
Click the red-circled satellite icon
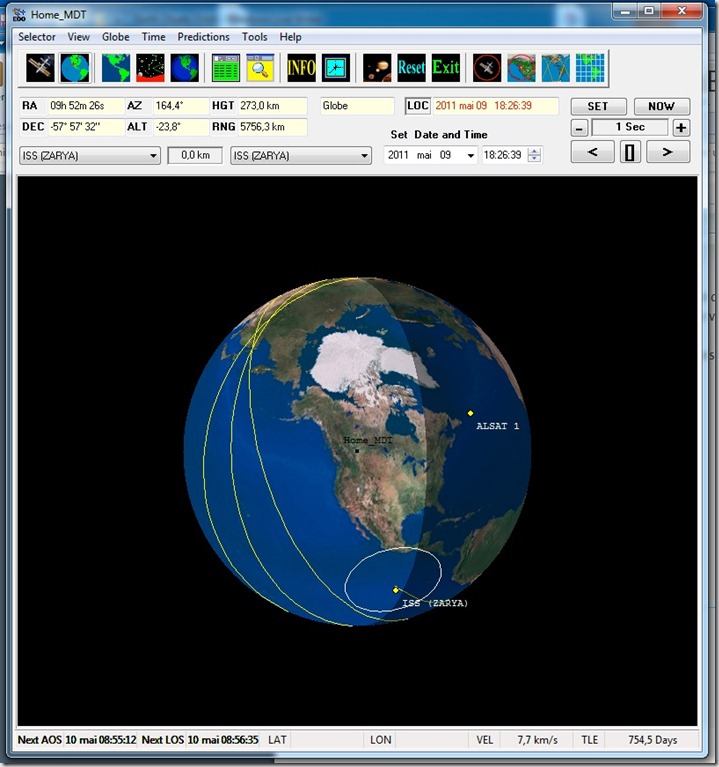487,67
